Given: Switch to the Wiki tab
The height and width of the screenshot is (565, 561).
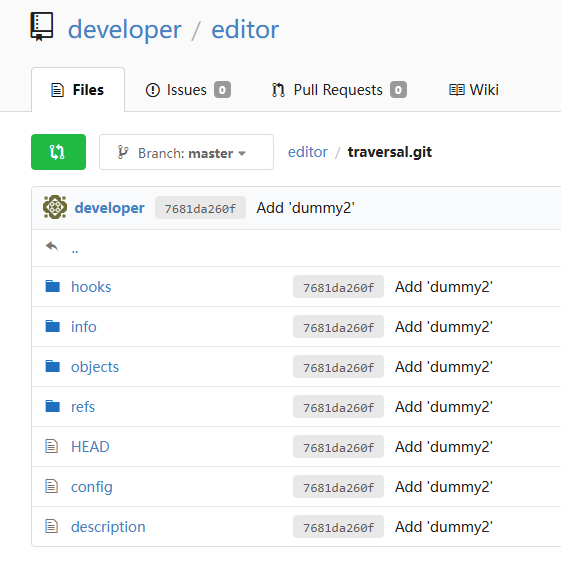Looking at the screenshot, I should click(474, 90).
